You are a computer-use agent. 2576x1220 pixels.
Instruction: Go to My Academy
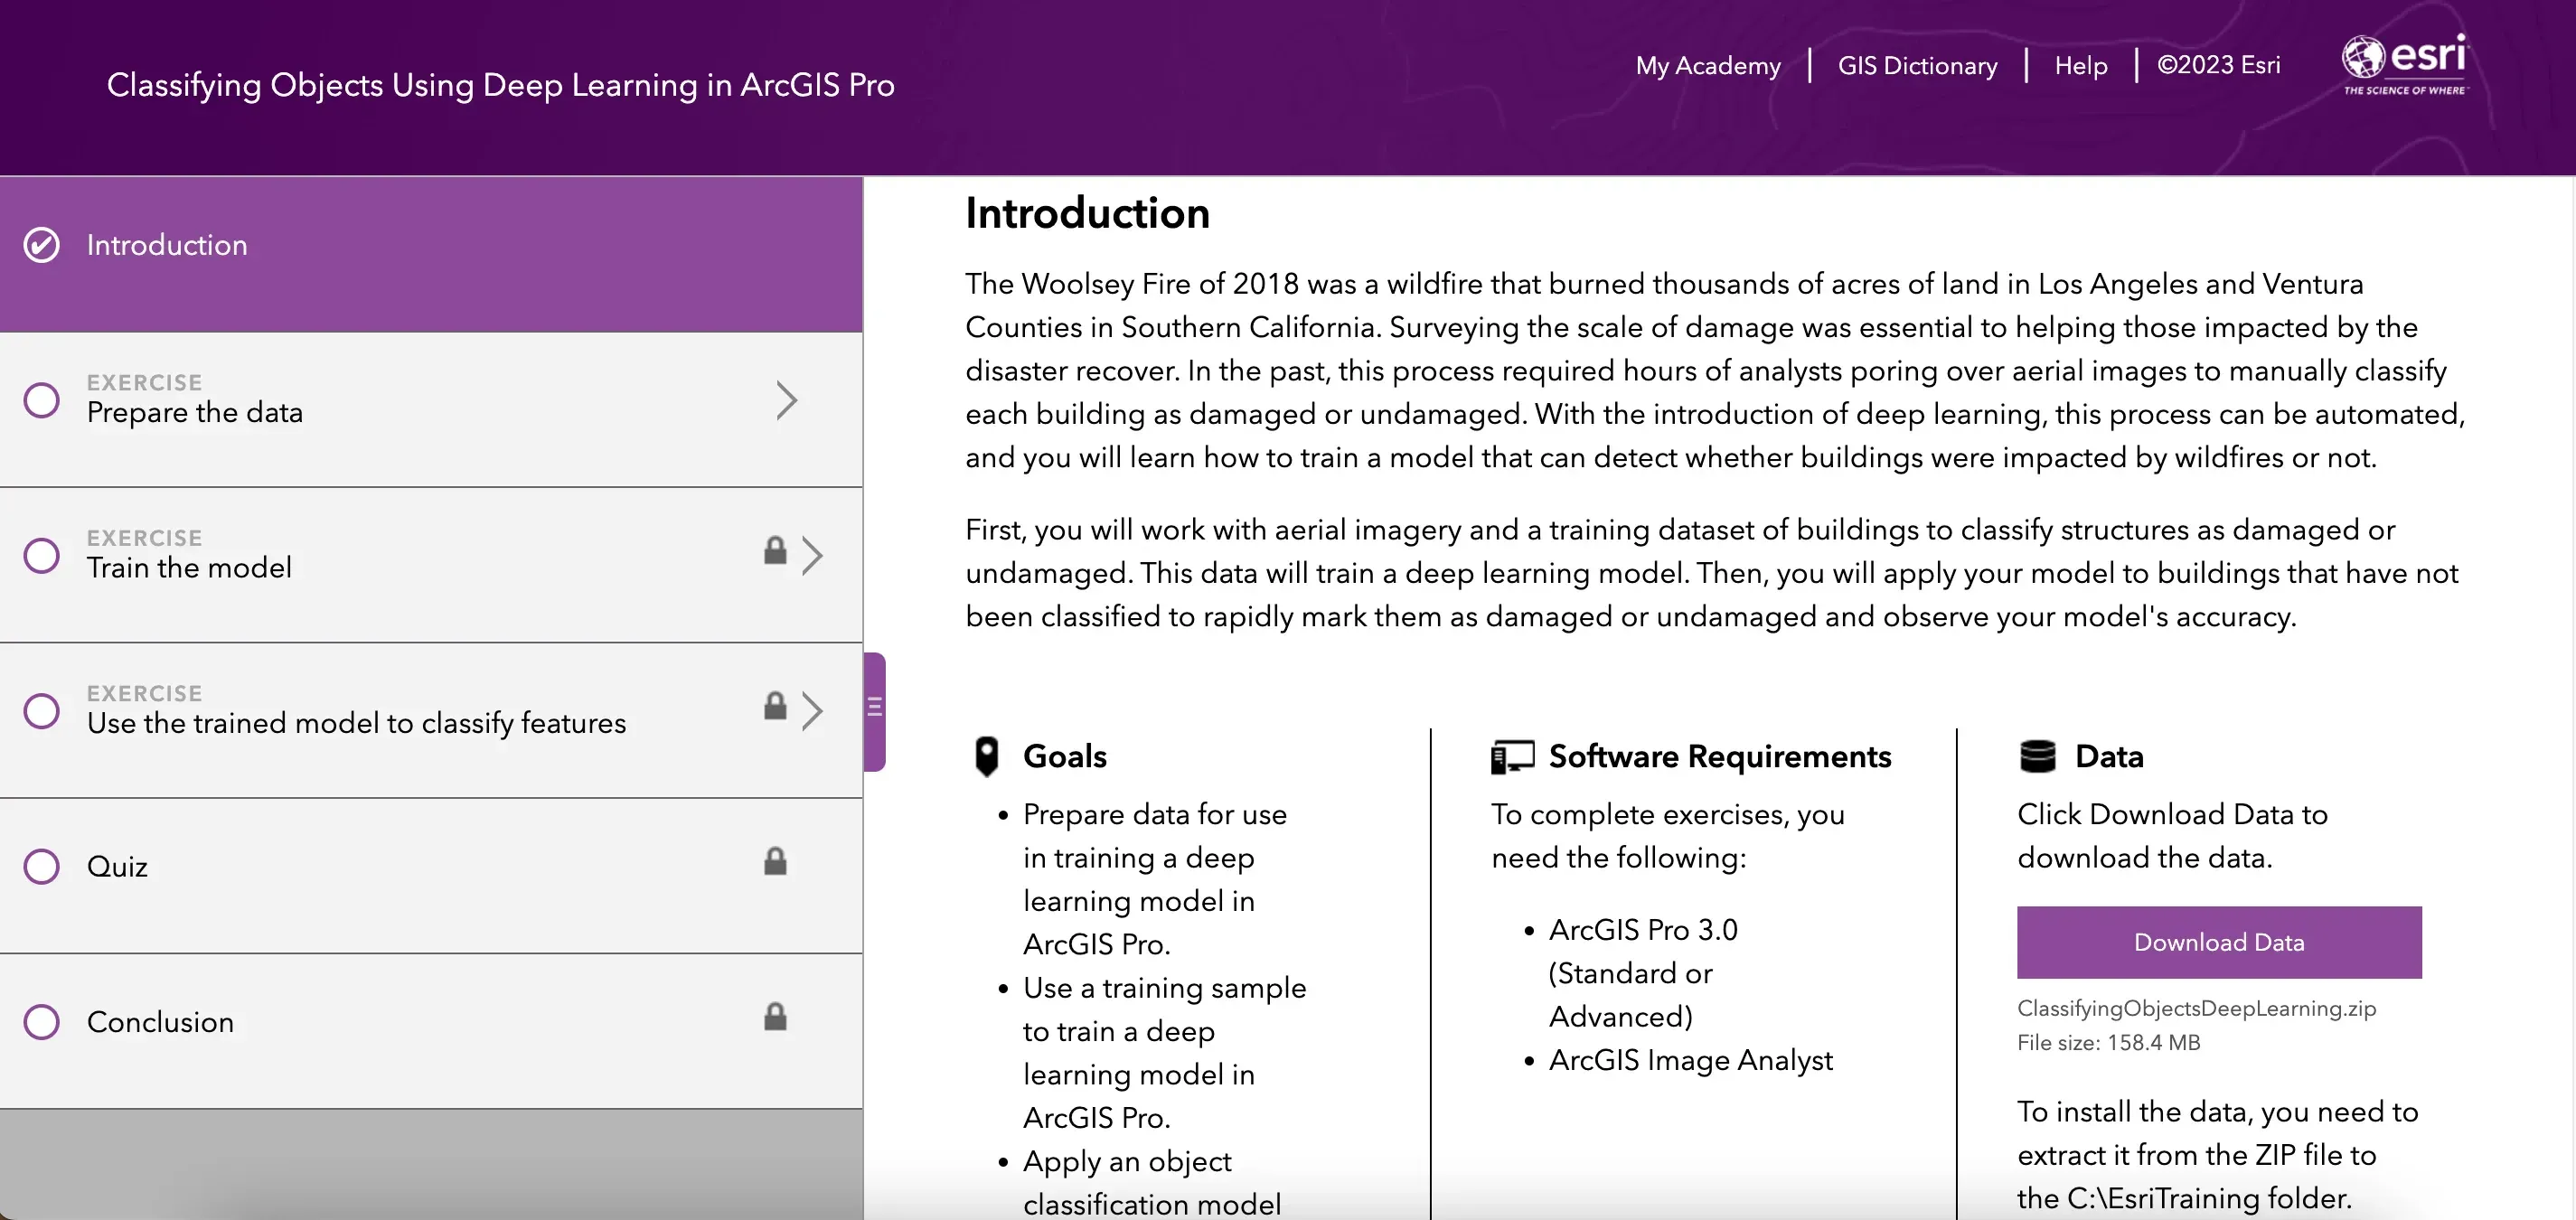[1708, 66]
